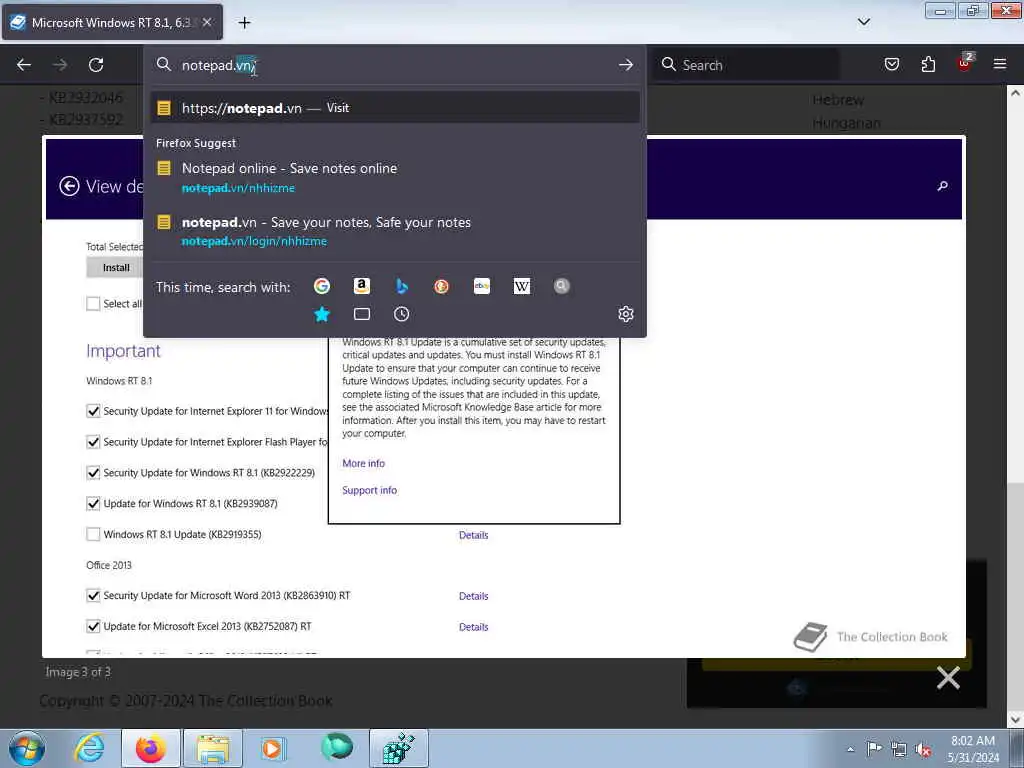Search bookmarks with the star icon

coord(321,314)
